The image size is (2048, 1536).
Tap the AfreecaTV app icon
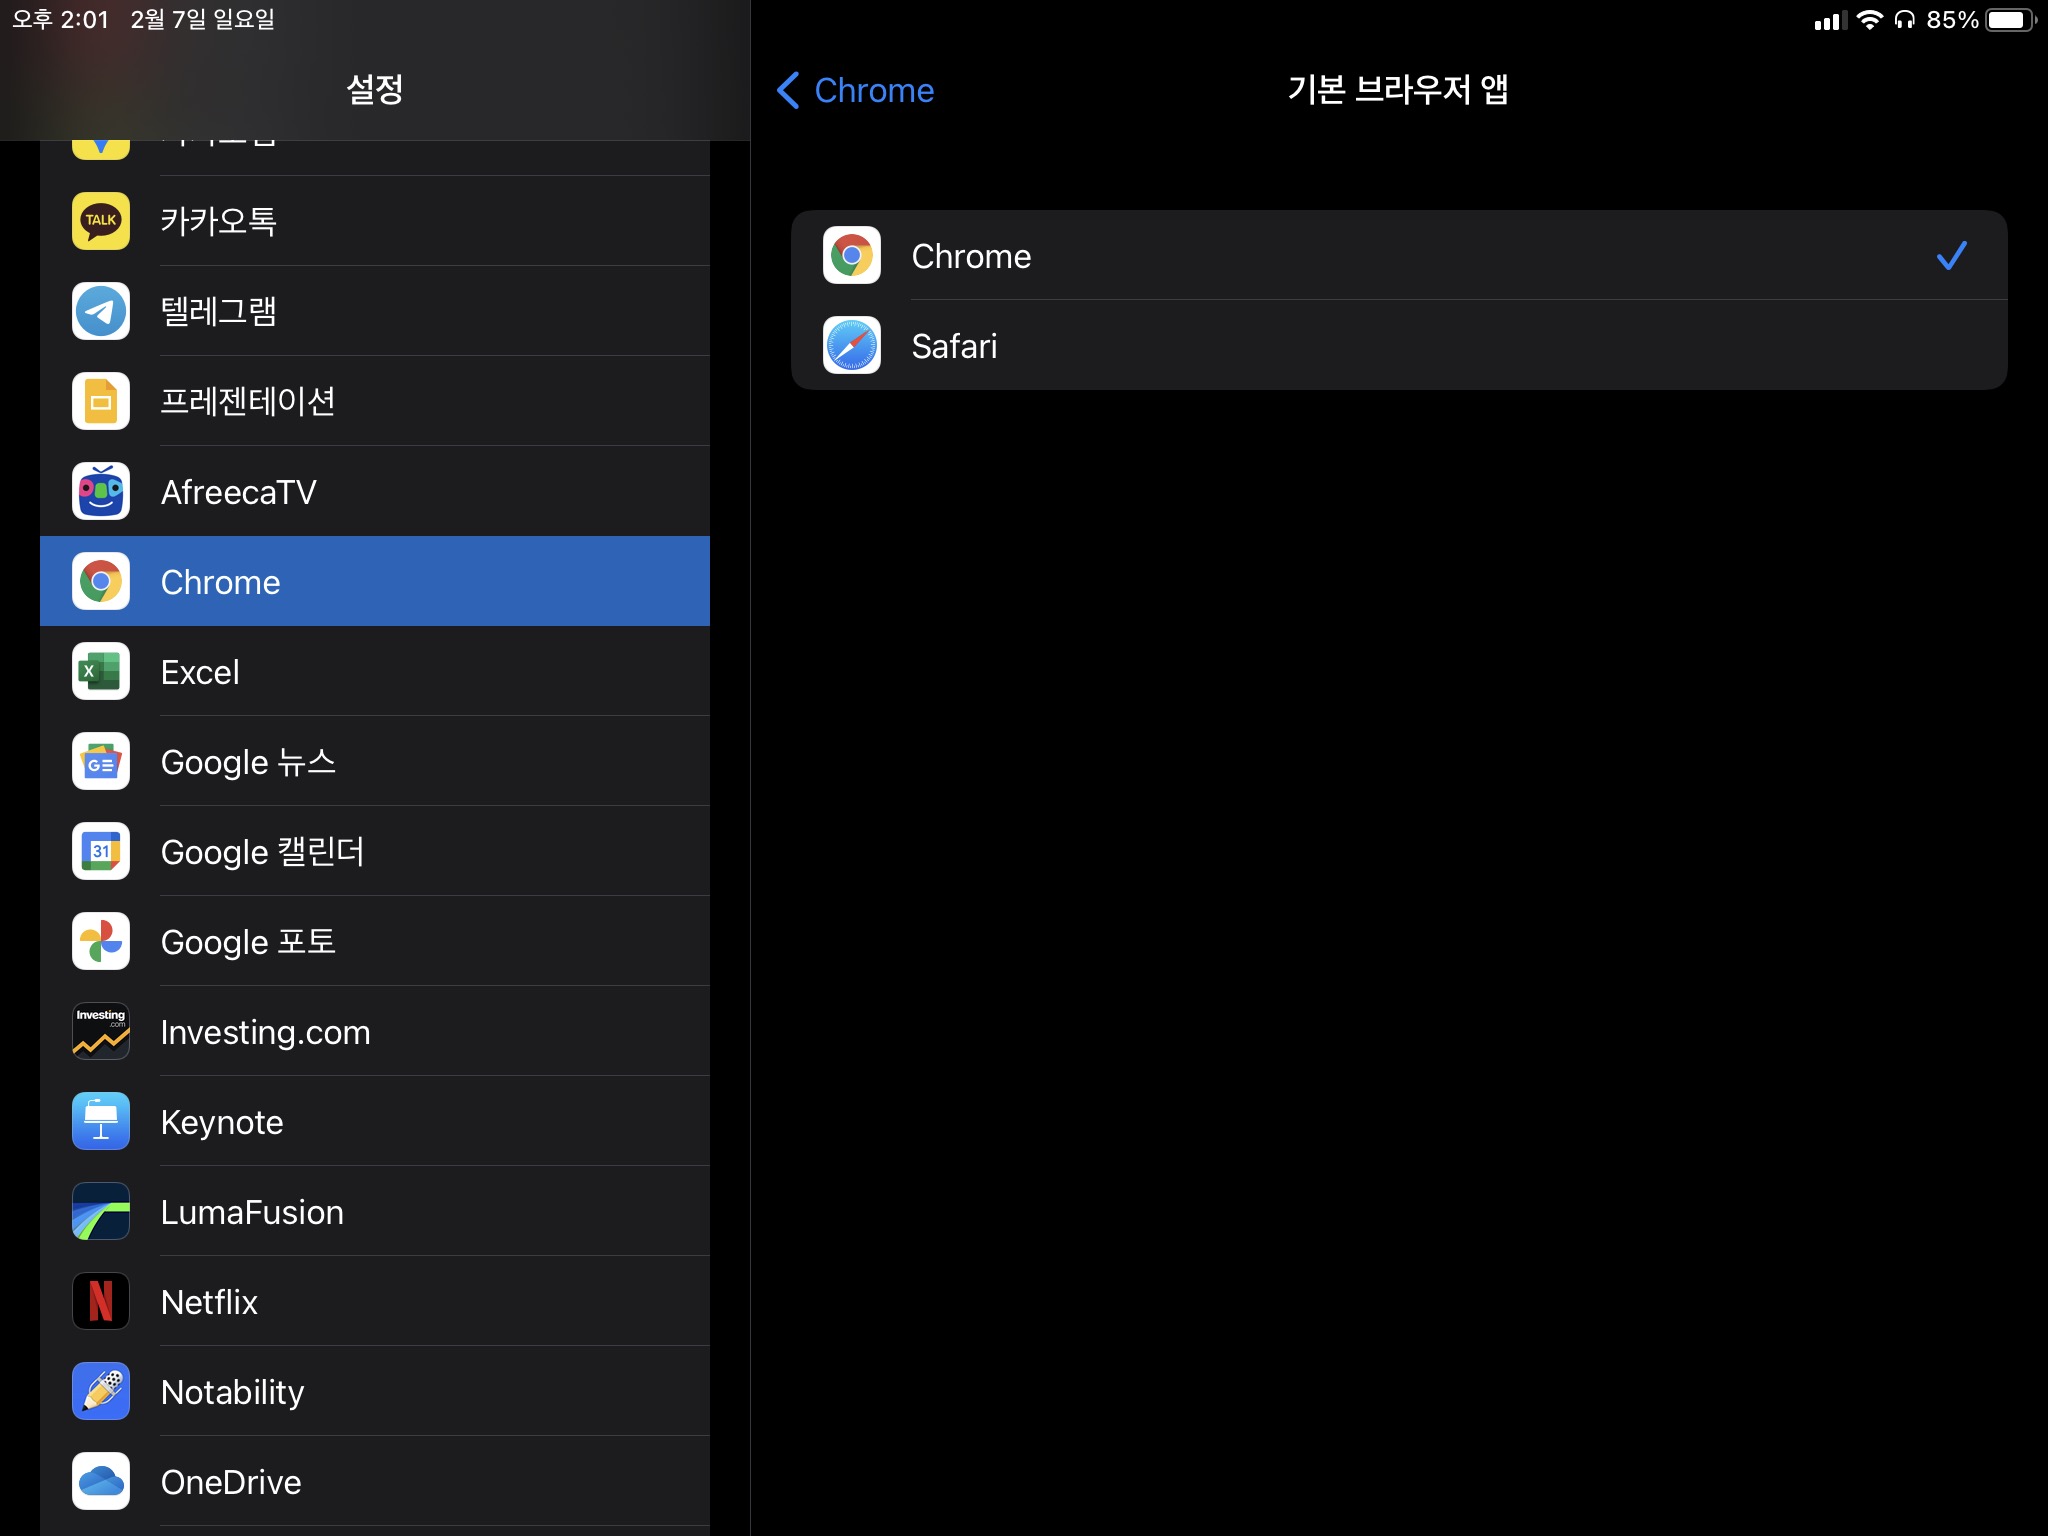(101, 491)
